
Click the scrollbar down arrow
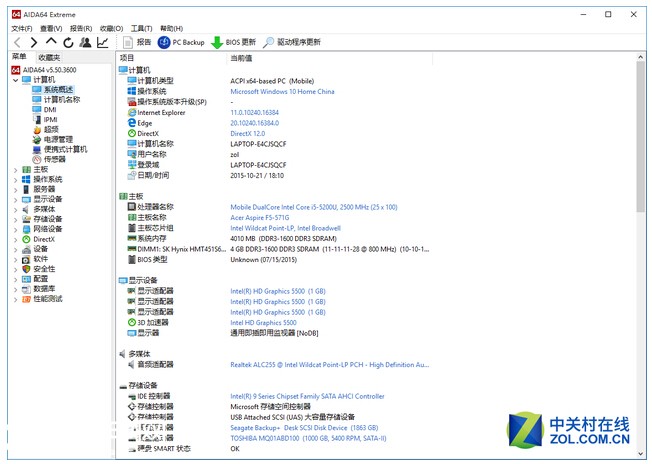point(640,454)
